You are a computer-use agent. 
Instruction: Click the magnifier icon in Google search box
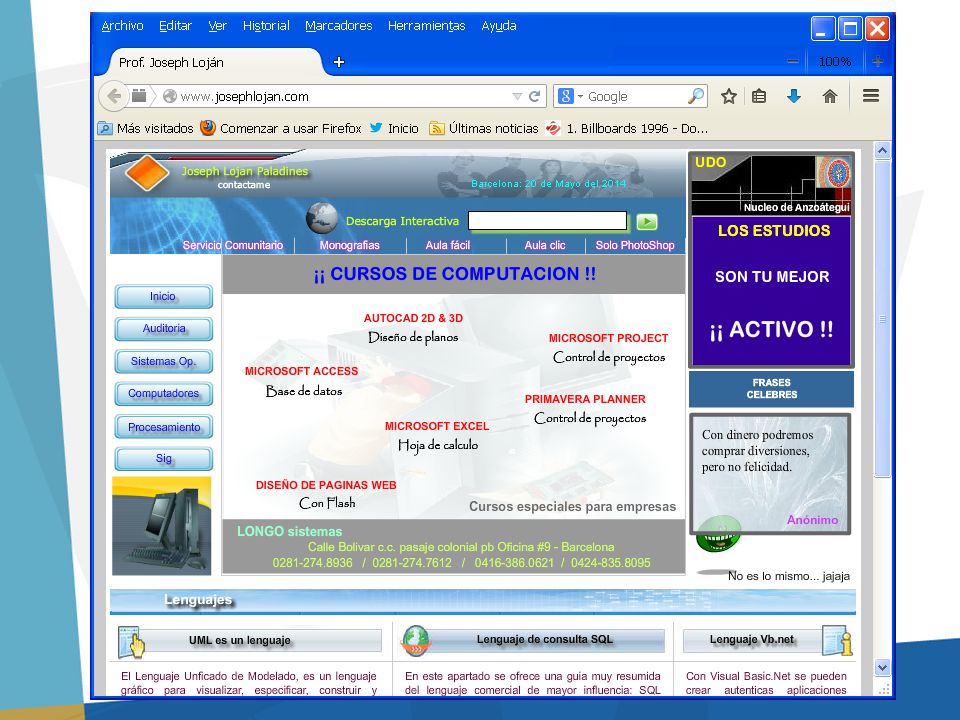tap(696, 96)
